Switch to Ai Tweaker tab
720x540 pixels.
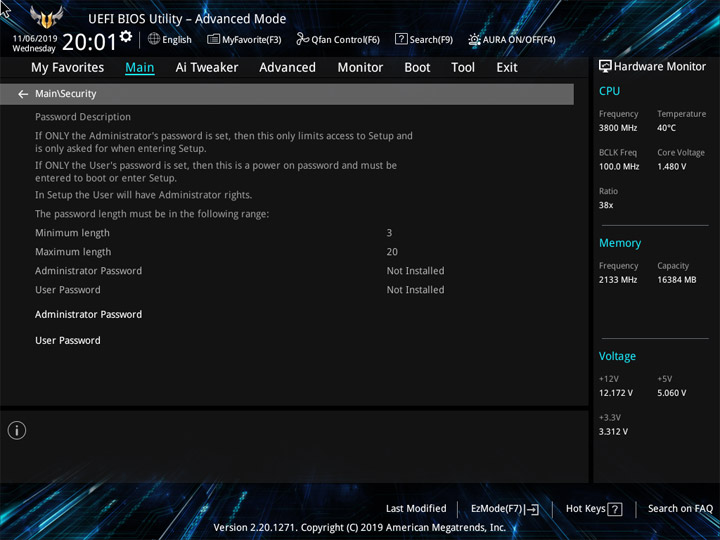click(x=207, y=68)
